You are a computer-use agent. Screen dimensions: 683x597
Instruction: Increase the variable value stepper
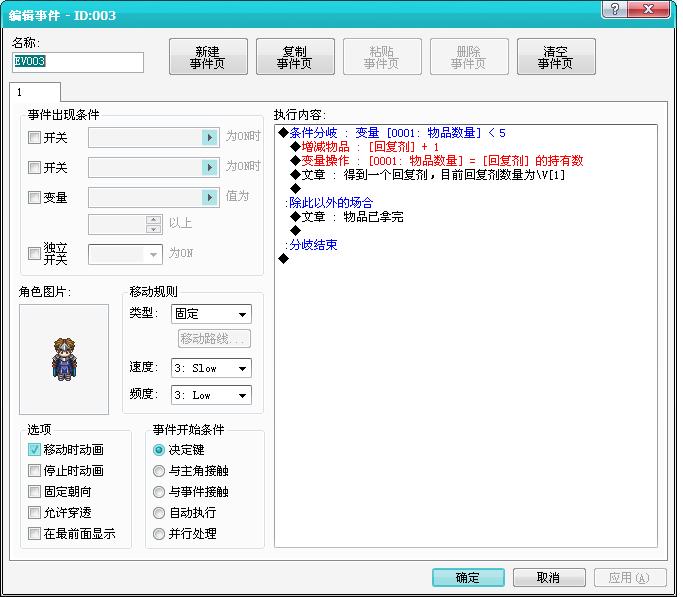[153, 219]
